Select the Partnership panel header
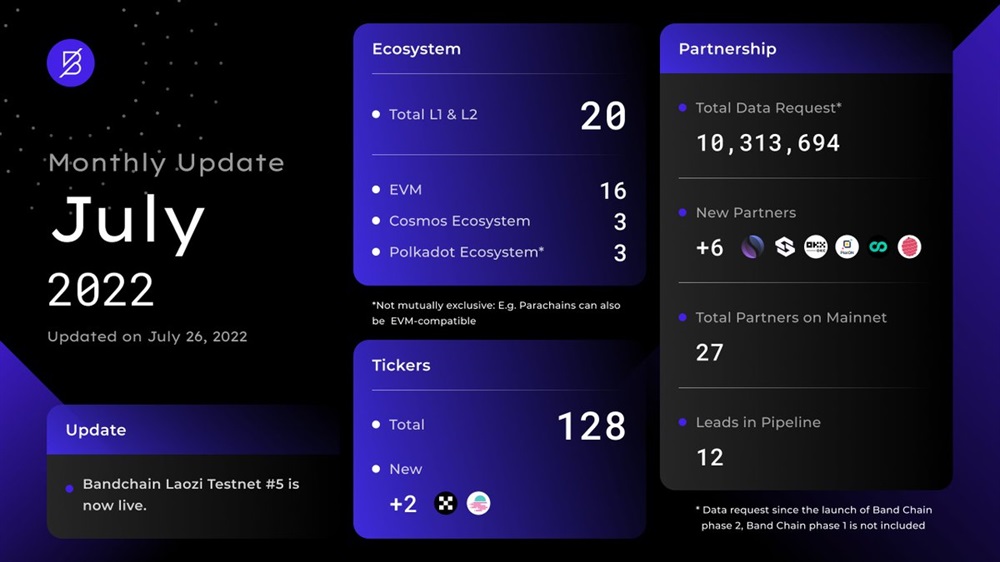Viewport: 1000px width, 562px height. coord(727,49)
